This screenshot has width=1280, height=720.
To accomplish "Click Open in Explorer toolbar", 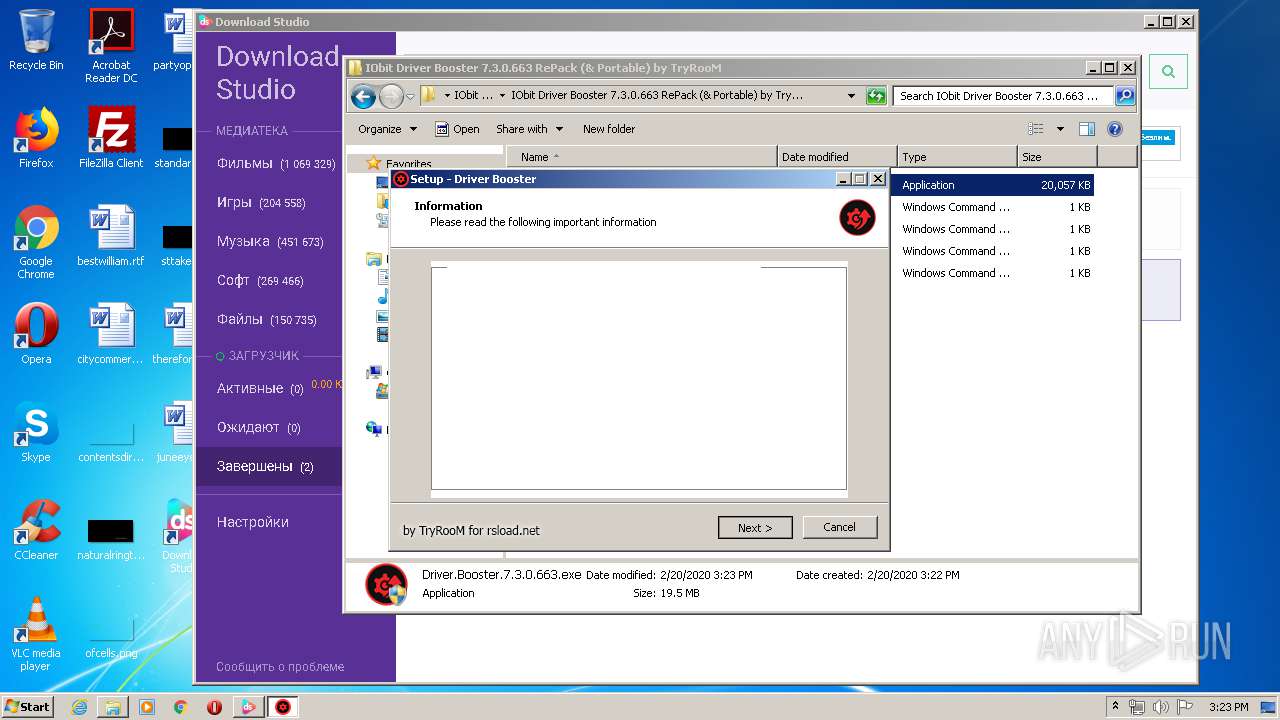I will click(457, 129).
